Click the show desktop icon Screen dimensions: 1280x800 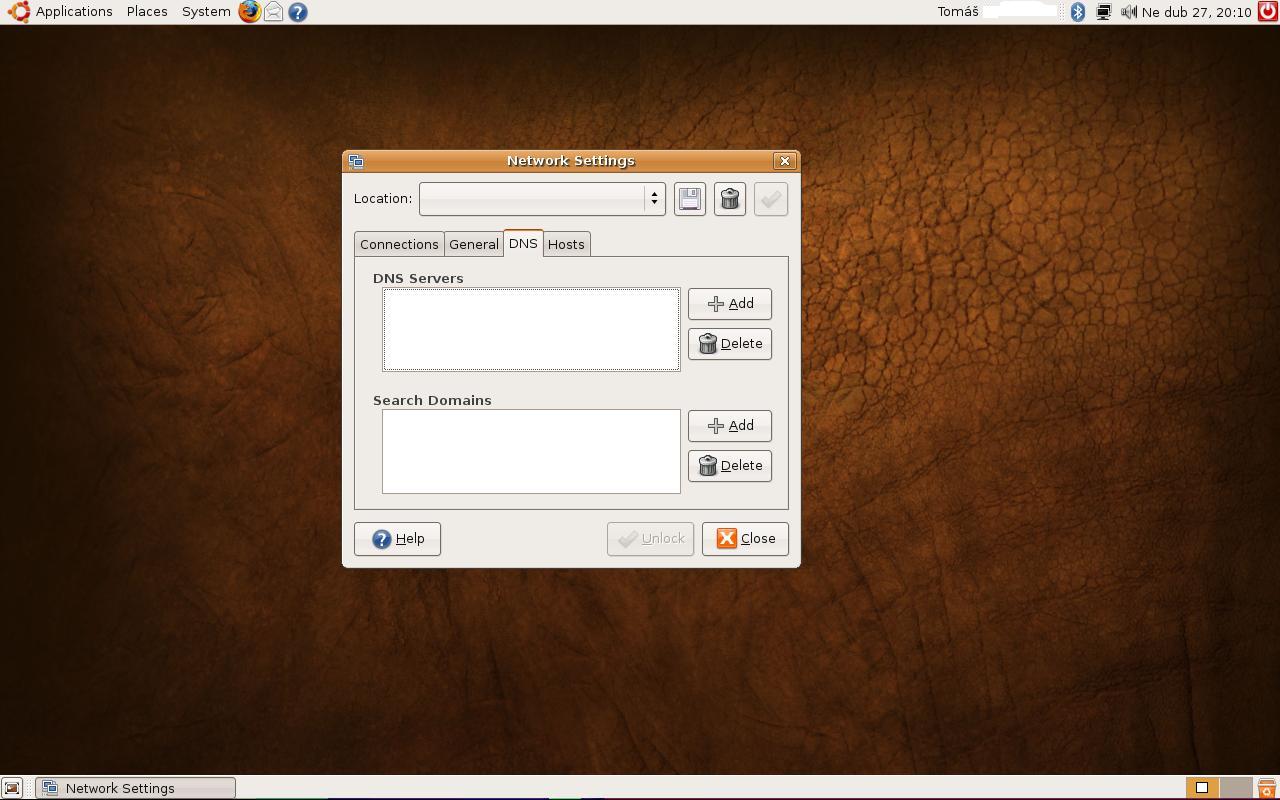(12, 788)
